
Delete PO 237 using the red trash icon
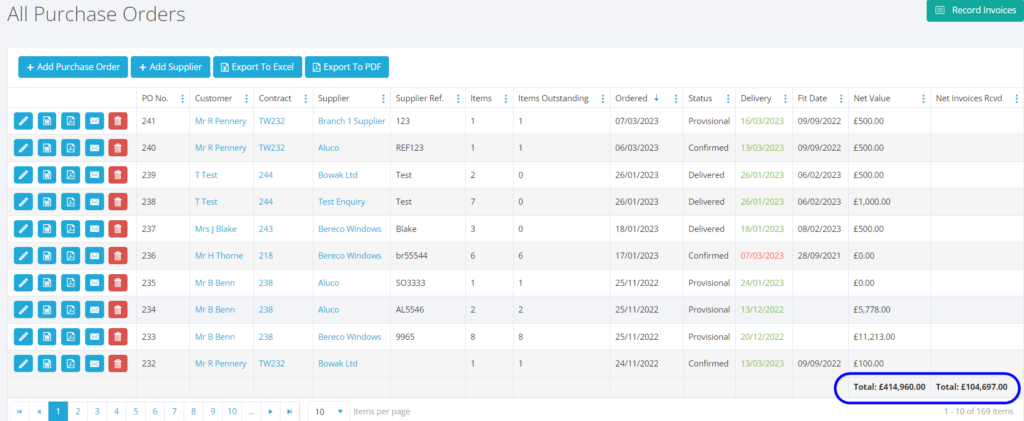(x=117, y=228)
